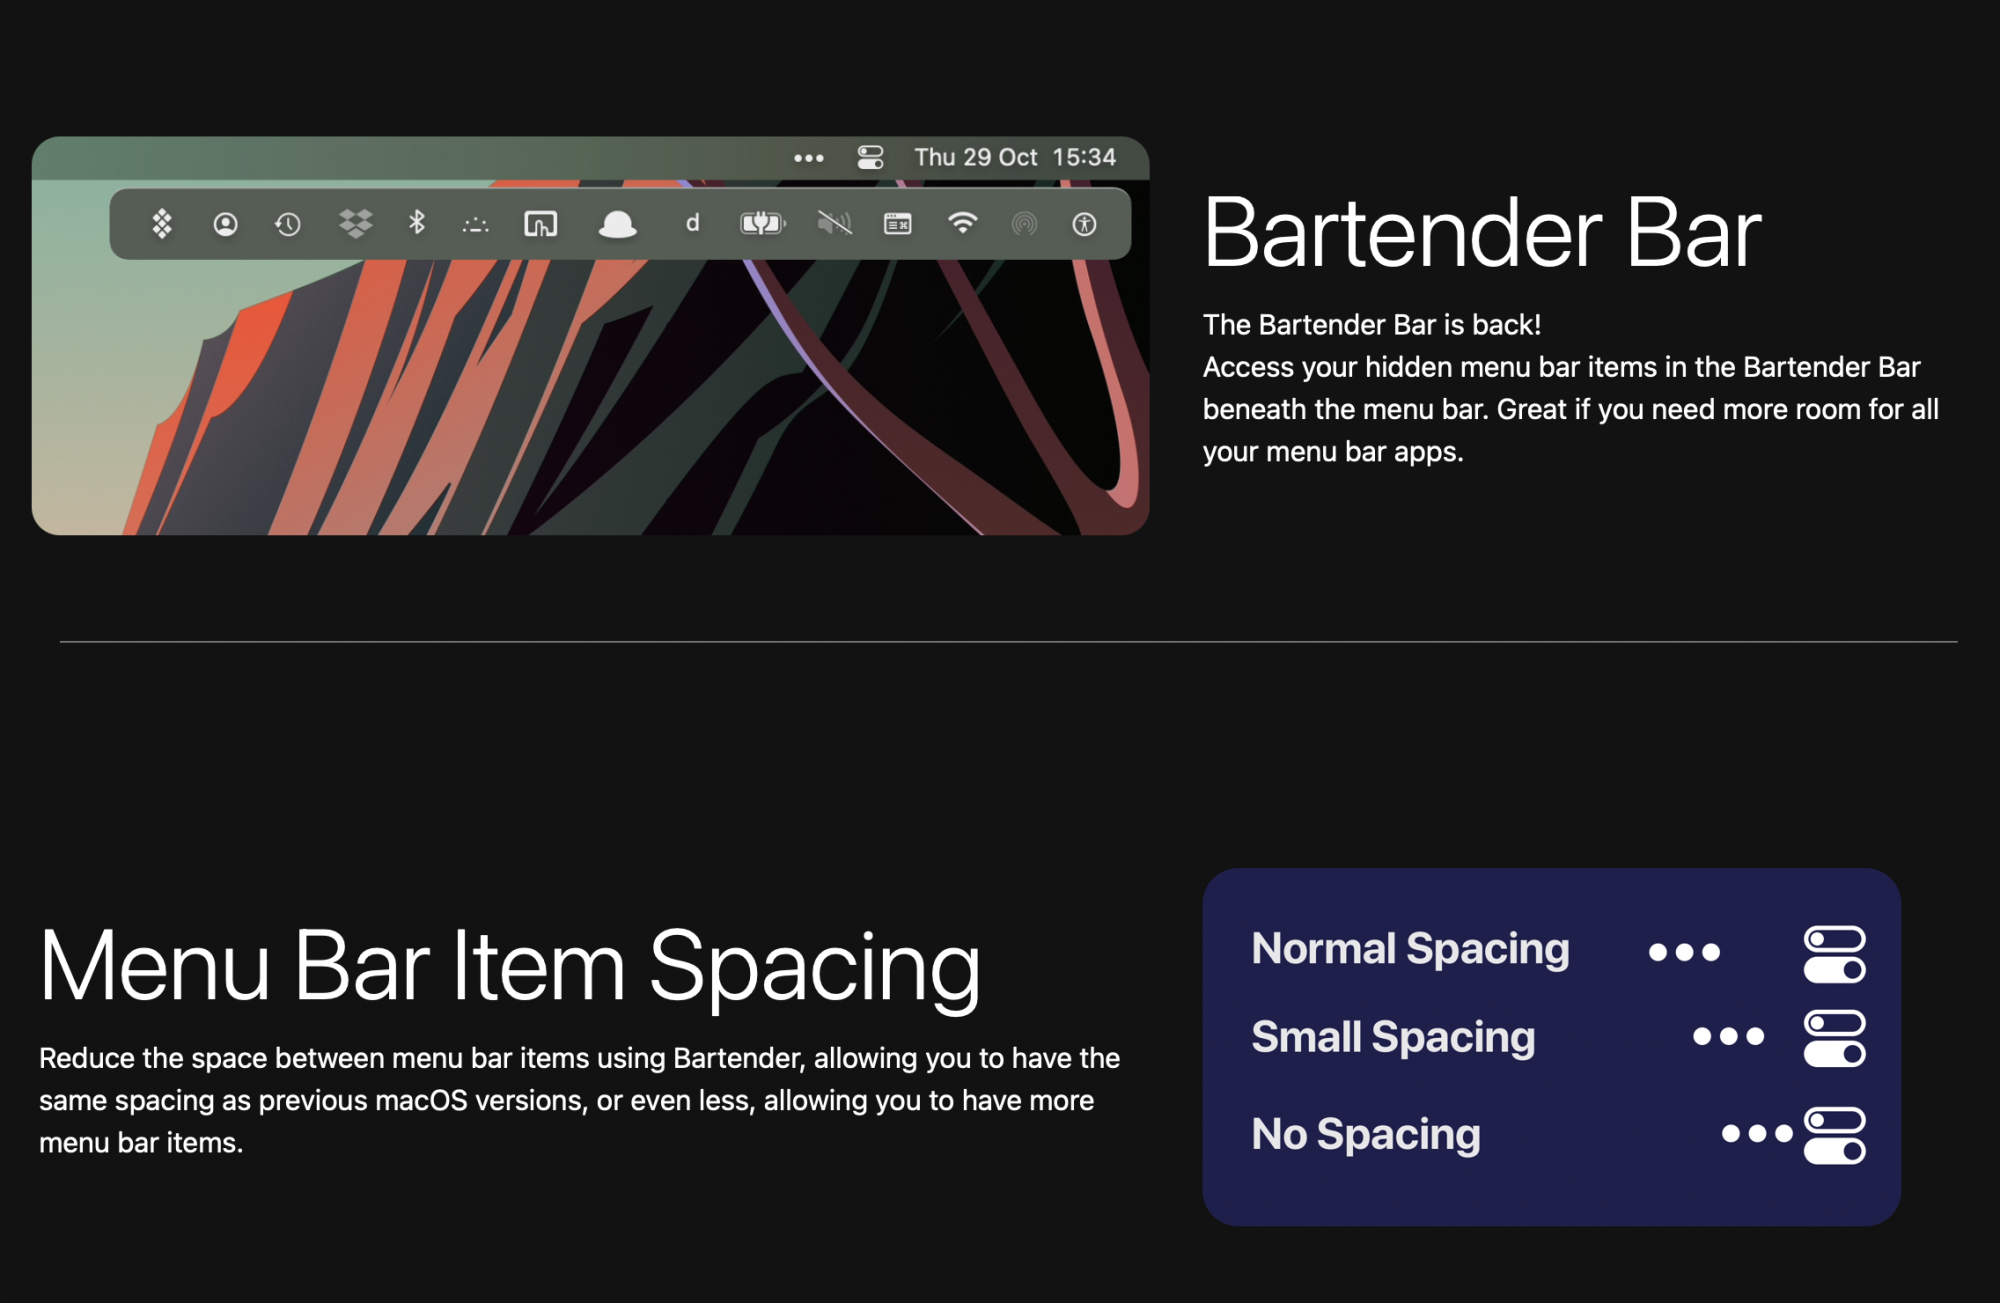
Task: Click the Bartender Bar wallpaper preview image
Action: (590, 400)
